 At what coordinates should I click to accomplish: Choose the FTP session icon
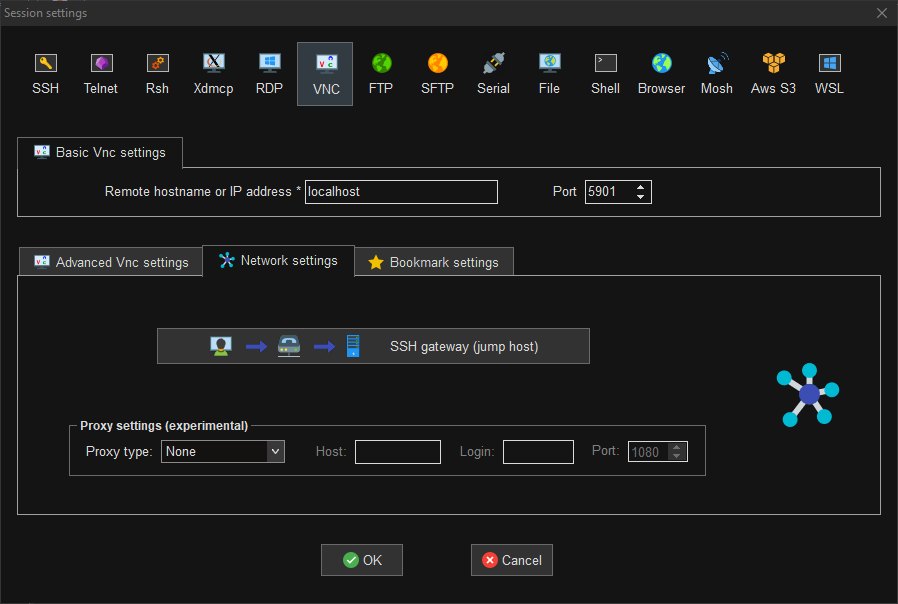click(x=381, y=74)
